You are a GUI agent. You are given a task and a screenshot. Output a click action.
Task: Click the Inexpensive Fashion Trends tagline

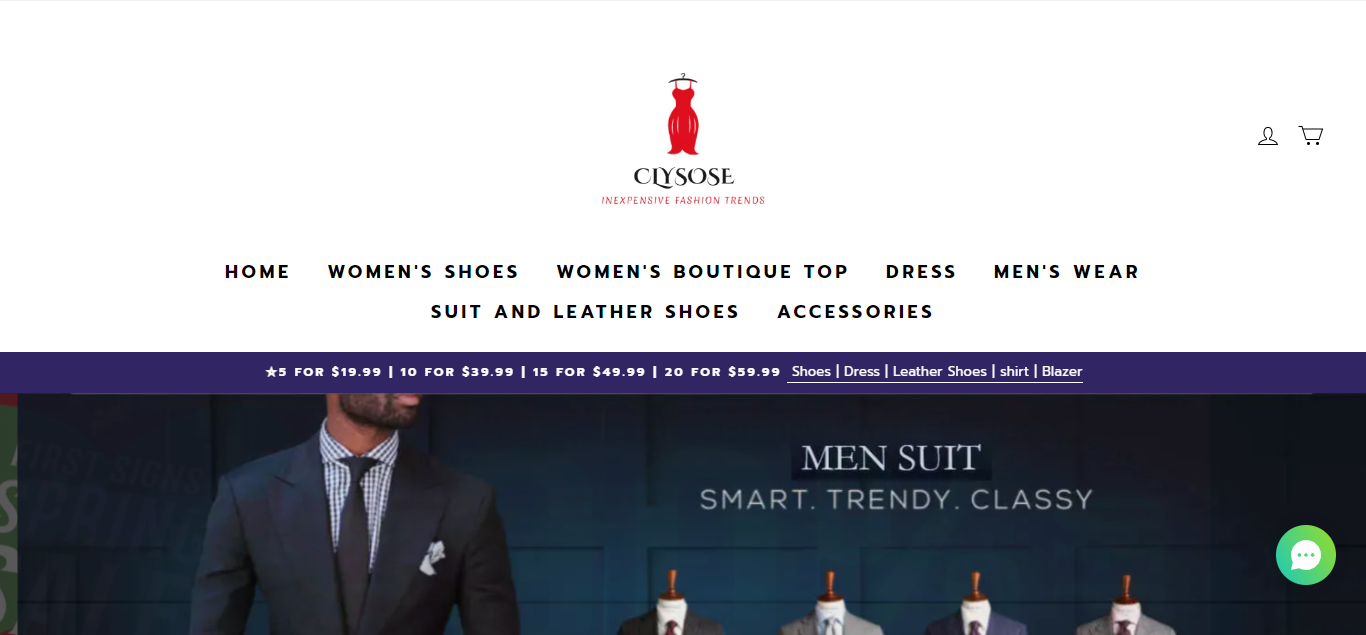683,200
